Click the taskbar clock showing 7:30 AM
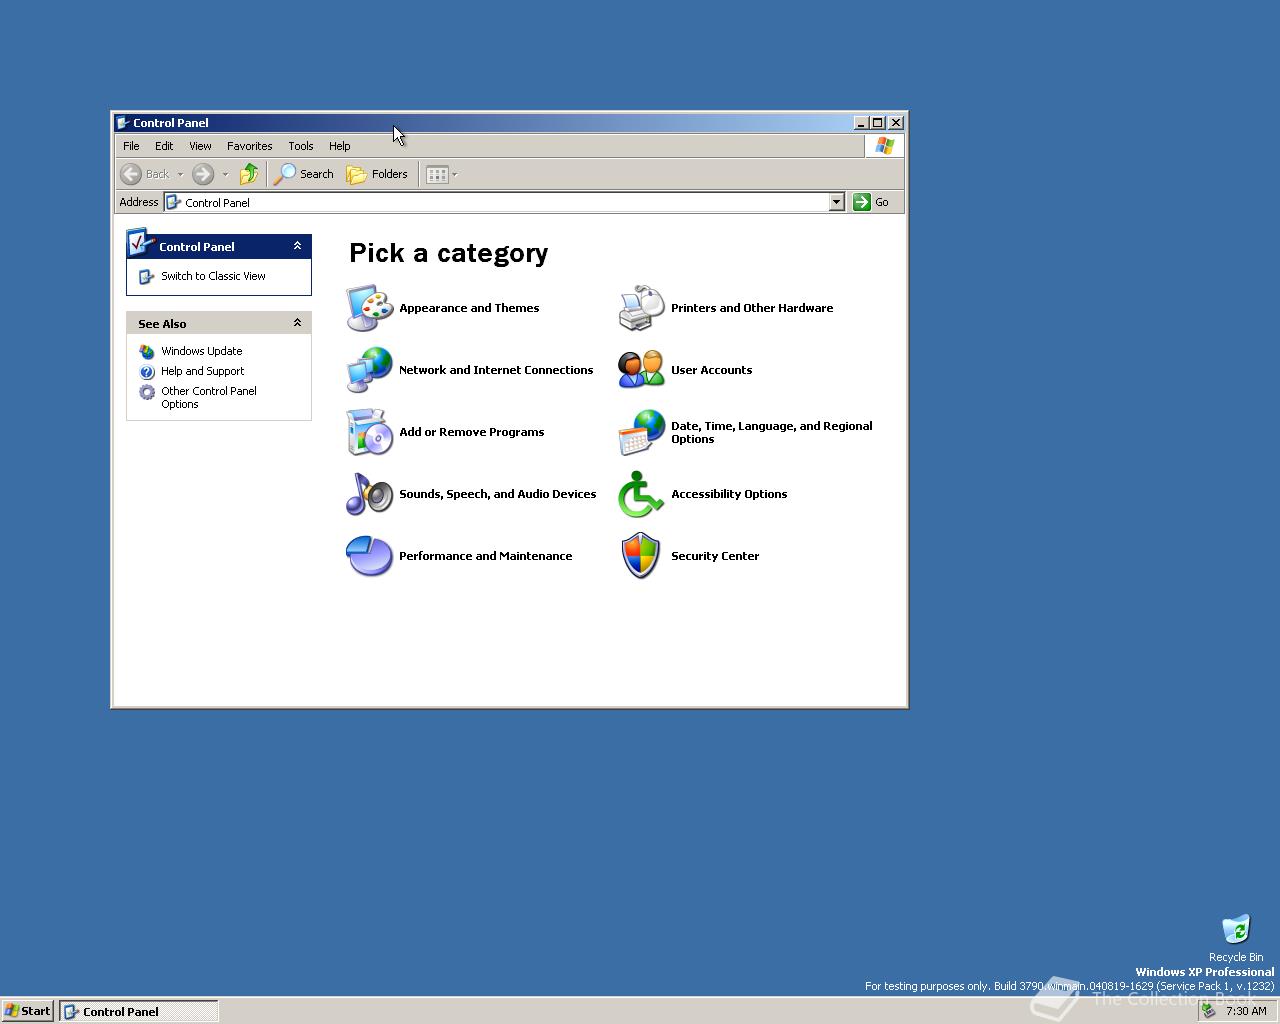The image size is (1280, 1024). coord(1246,1011)
